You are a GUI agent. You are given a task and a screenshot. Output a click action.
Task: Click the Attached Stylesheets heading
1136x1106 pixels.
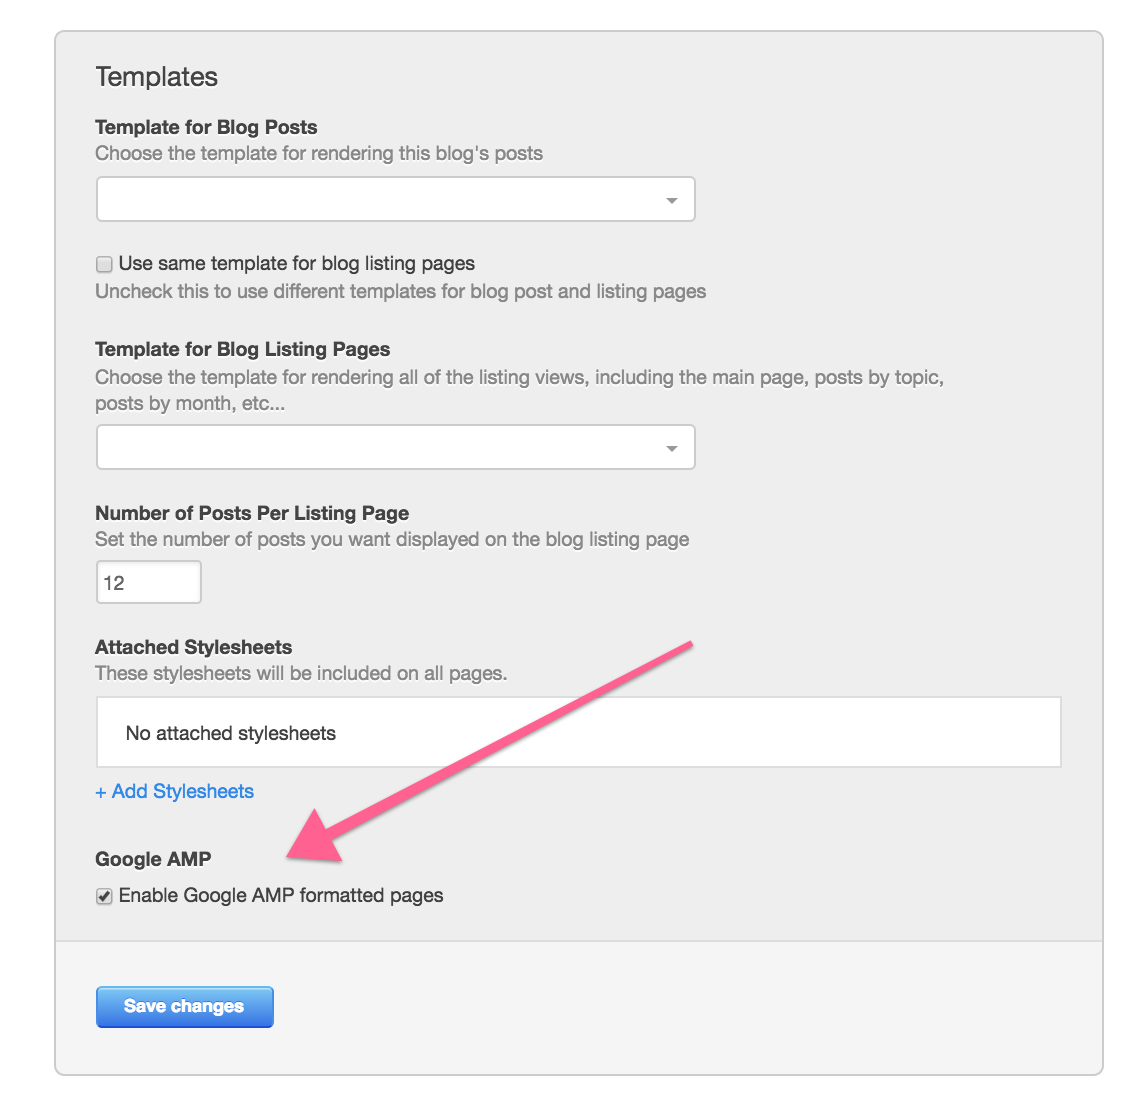click(x=193, y=648)
